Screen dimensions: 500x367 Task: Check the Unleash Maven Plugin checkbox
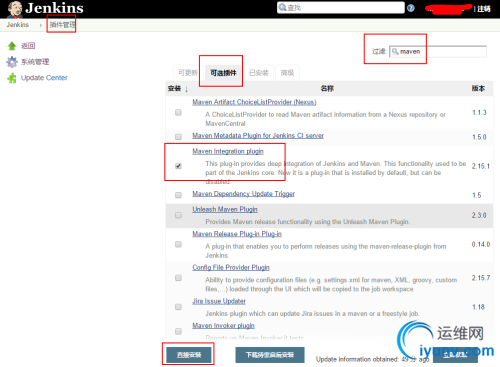point(178,215)
